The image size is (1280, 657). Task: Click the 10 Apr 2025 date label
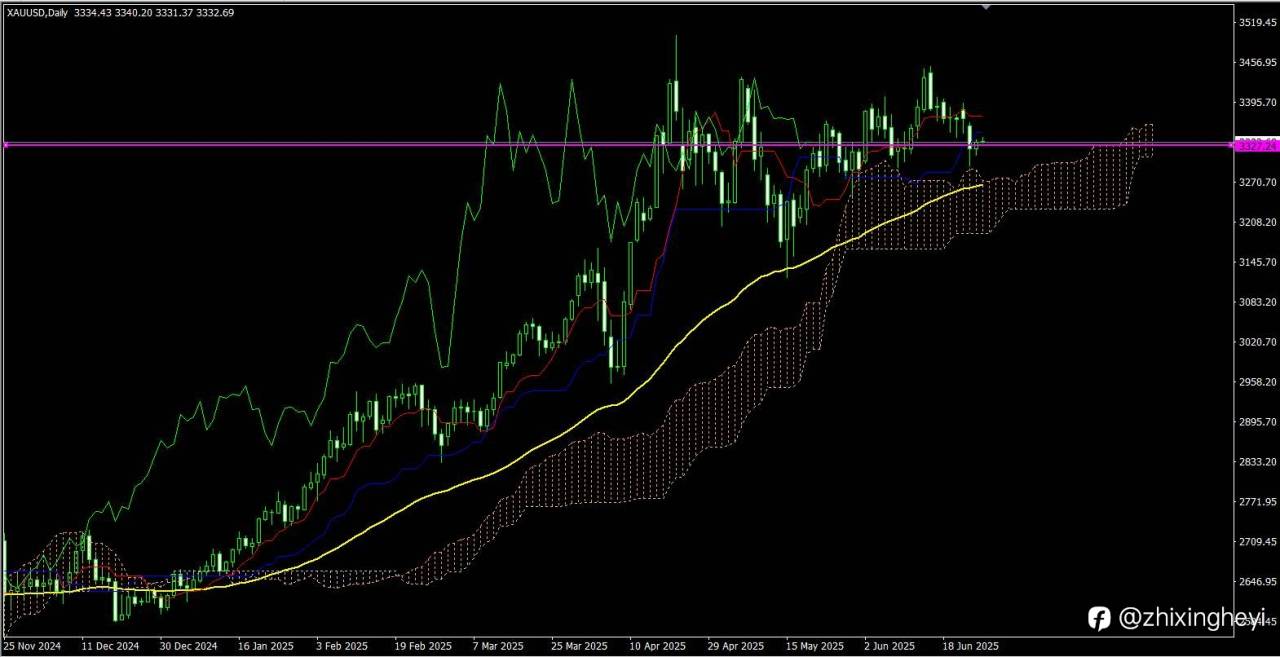click(x=658, y=647)
